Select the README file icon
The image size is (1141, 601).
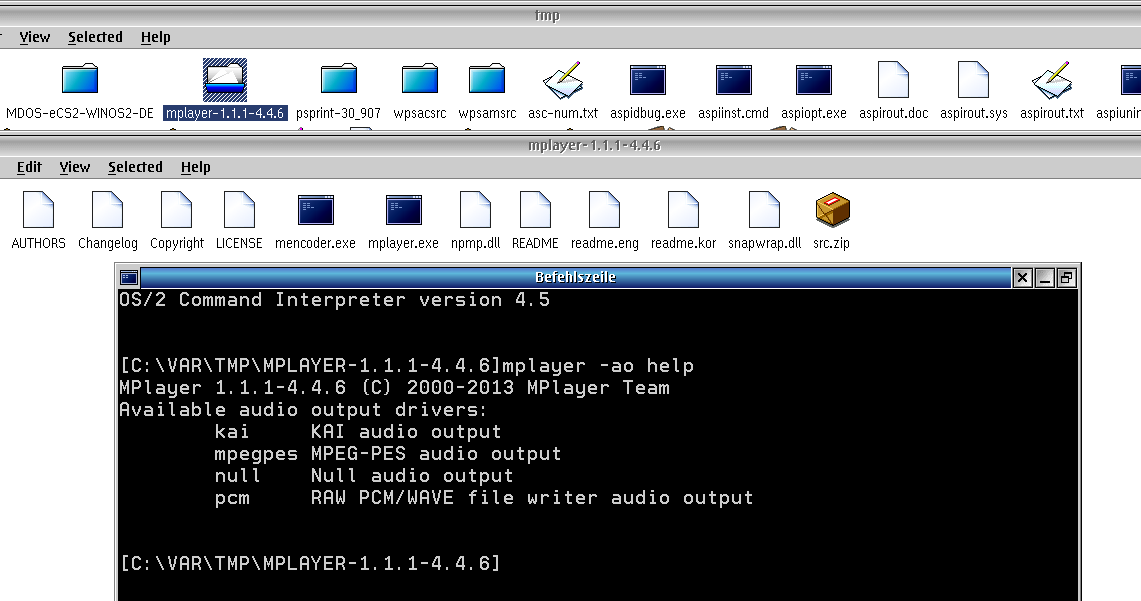coord(536,210)
